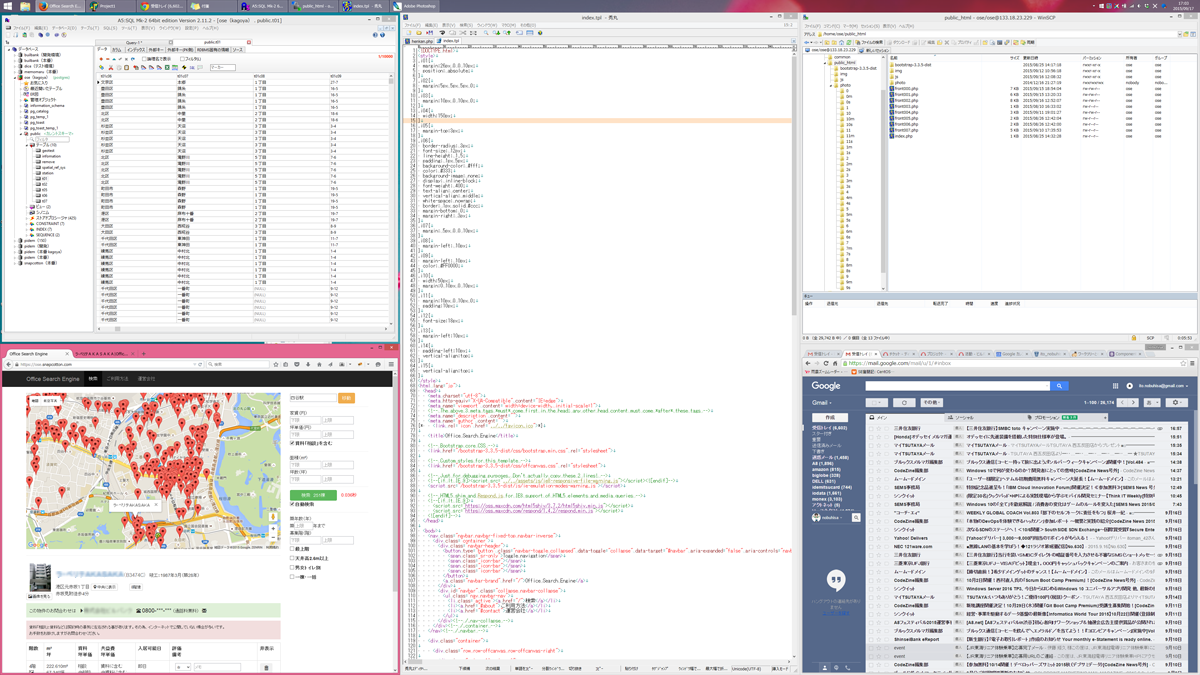
Task: Click the red delete row icon in A5:SQL
Action: [x=109, y=59]
